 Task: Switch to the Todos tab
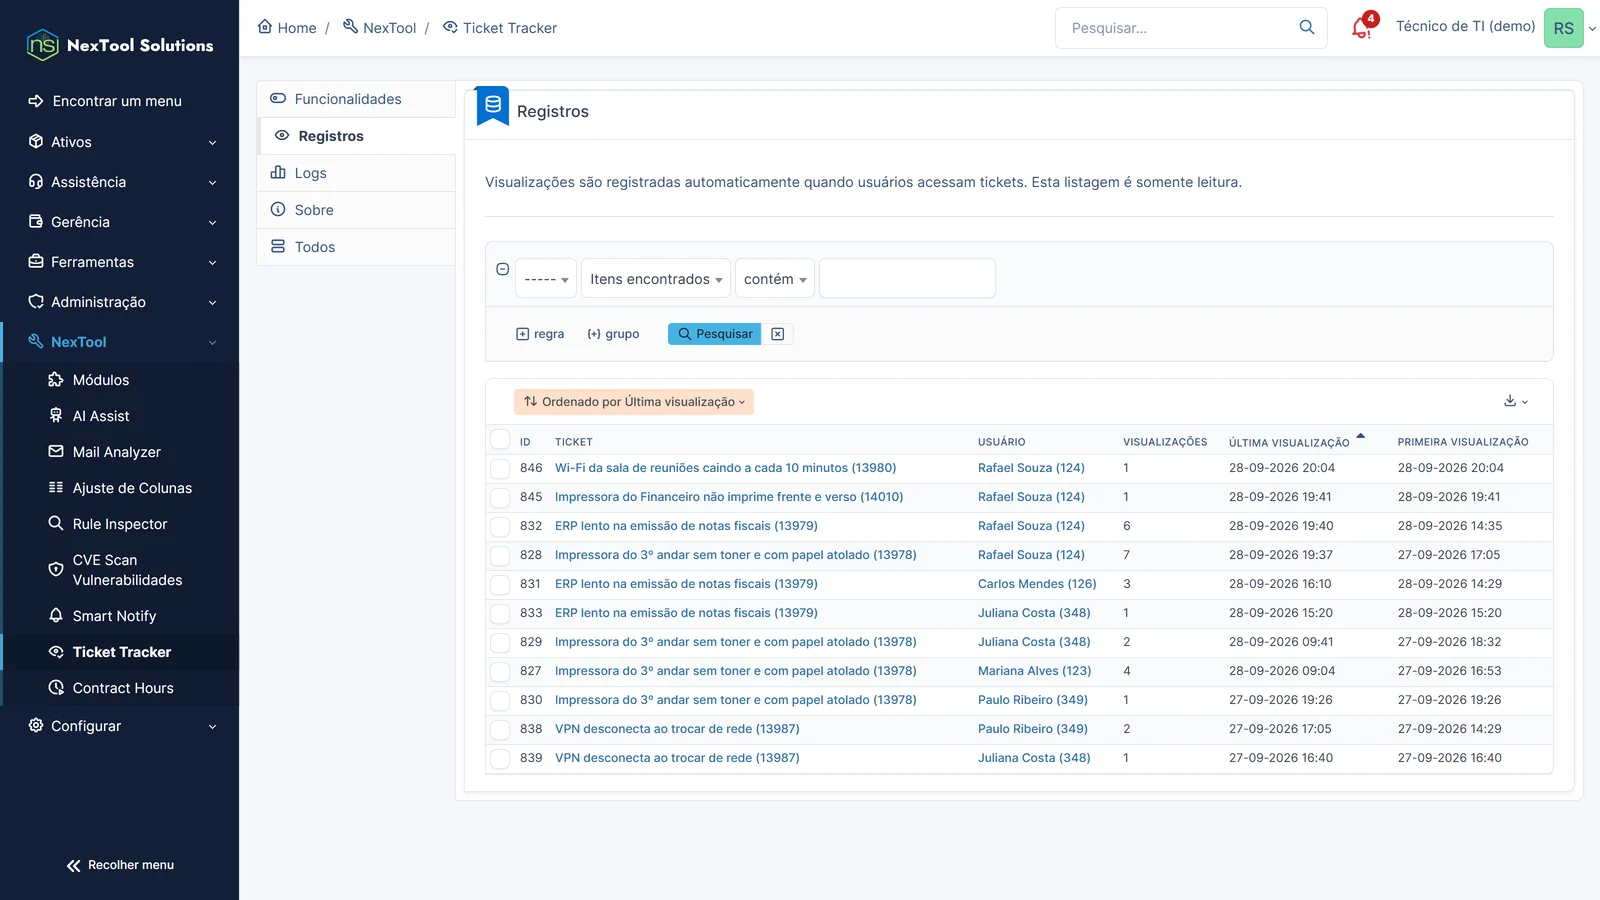pos(356,247)
